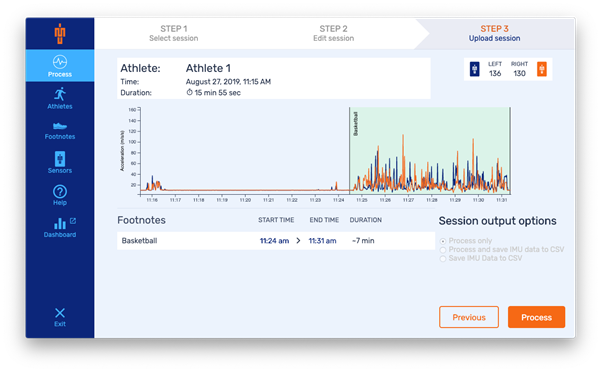Select the blue left sensor icon
This screenshot has height=372, width=601.
point(475,69)
